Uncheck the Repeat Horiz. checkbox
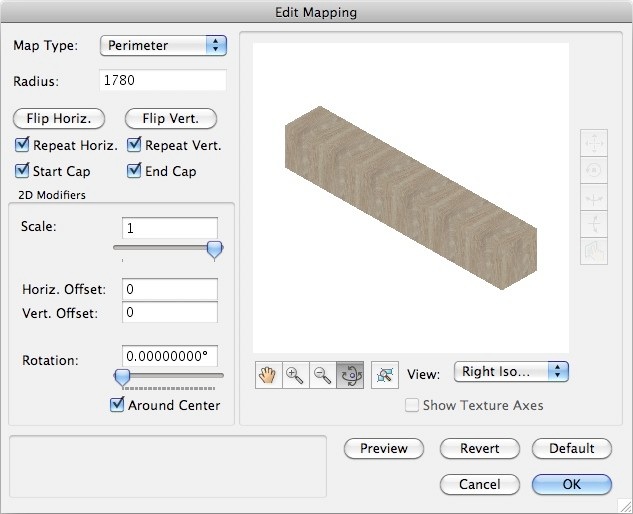 click(22, 145)
